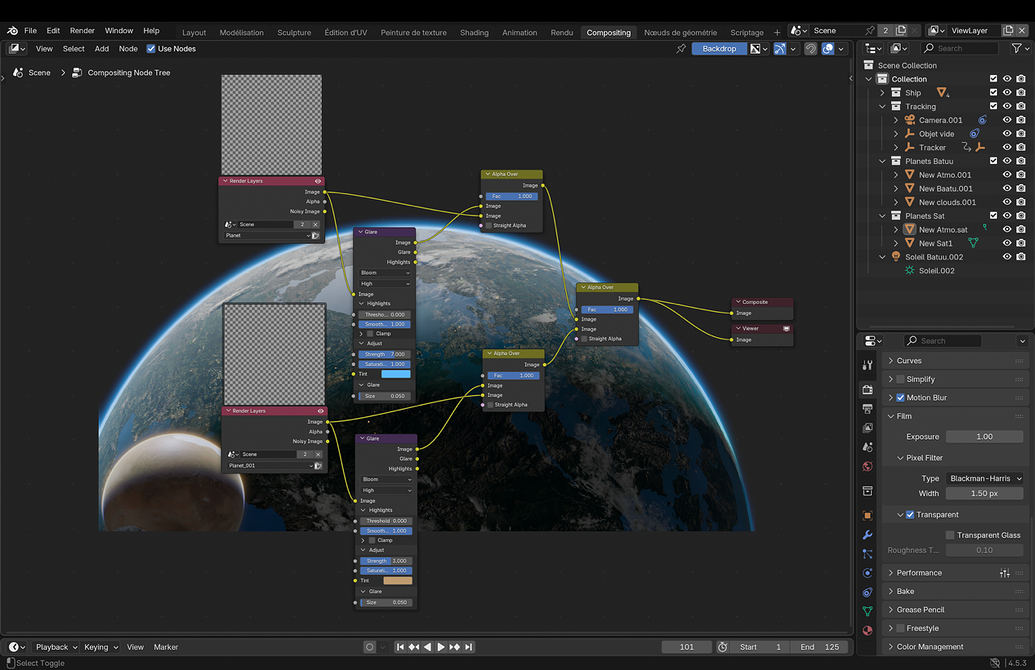Image resolution: width=1035 pixels, height=670 pixels.
Task: Enable the Simplify checkbox
Action: pos(900,380)
